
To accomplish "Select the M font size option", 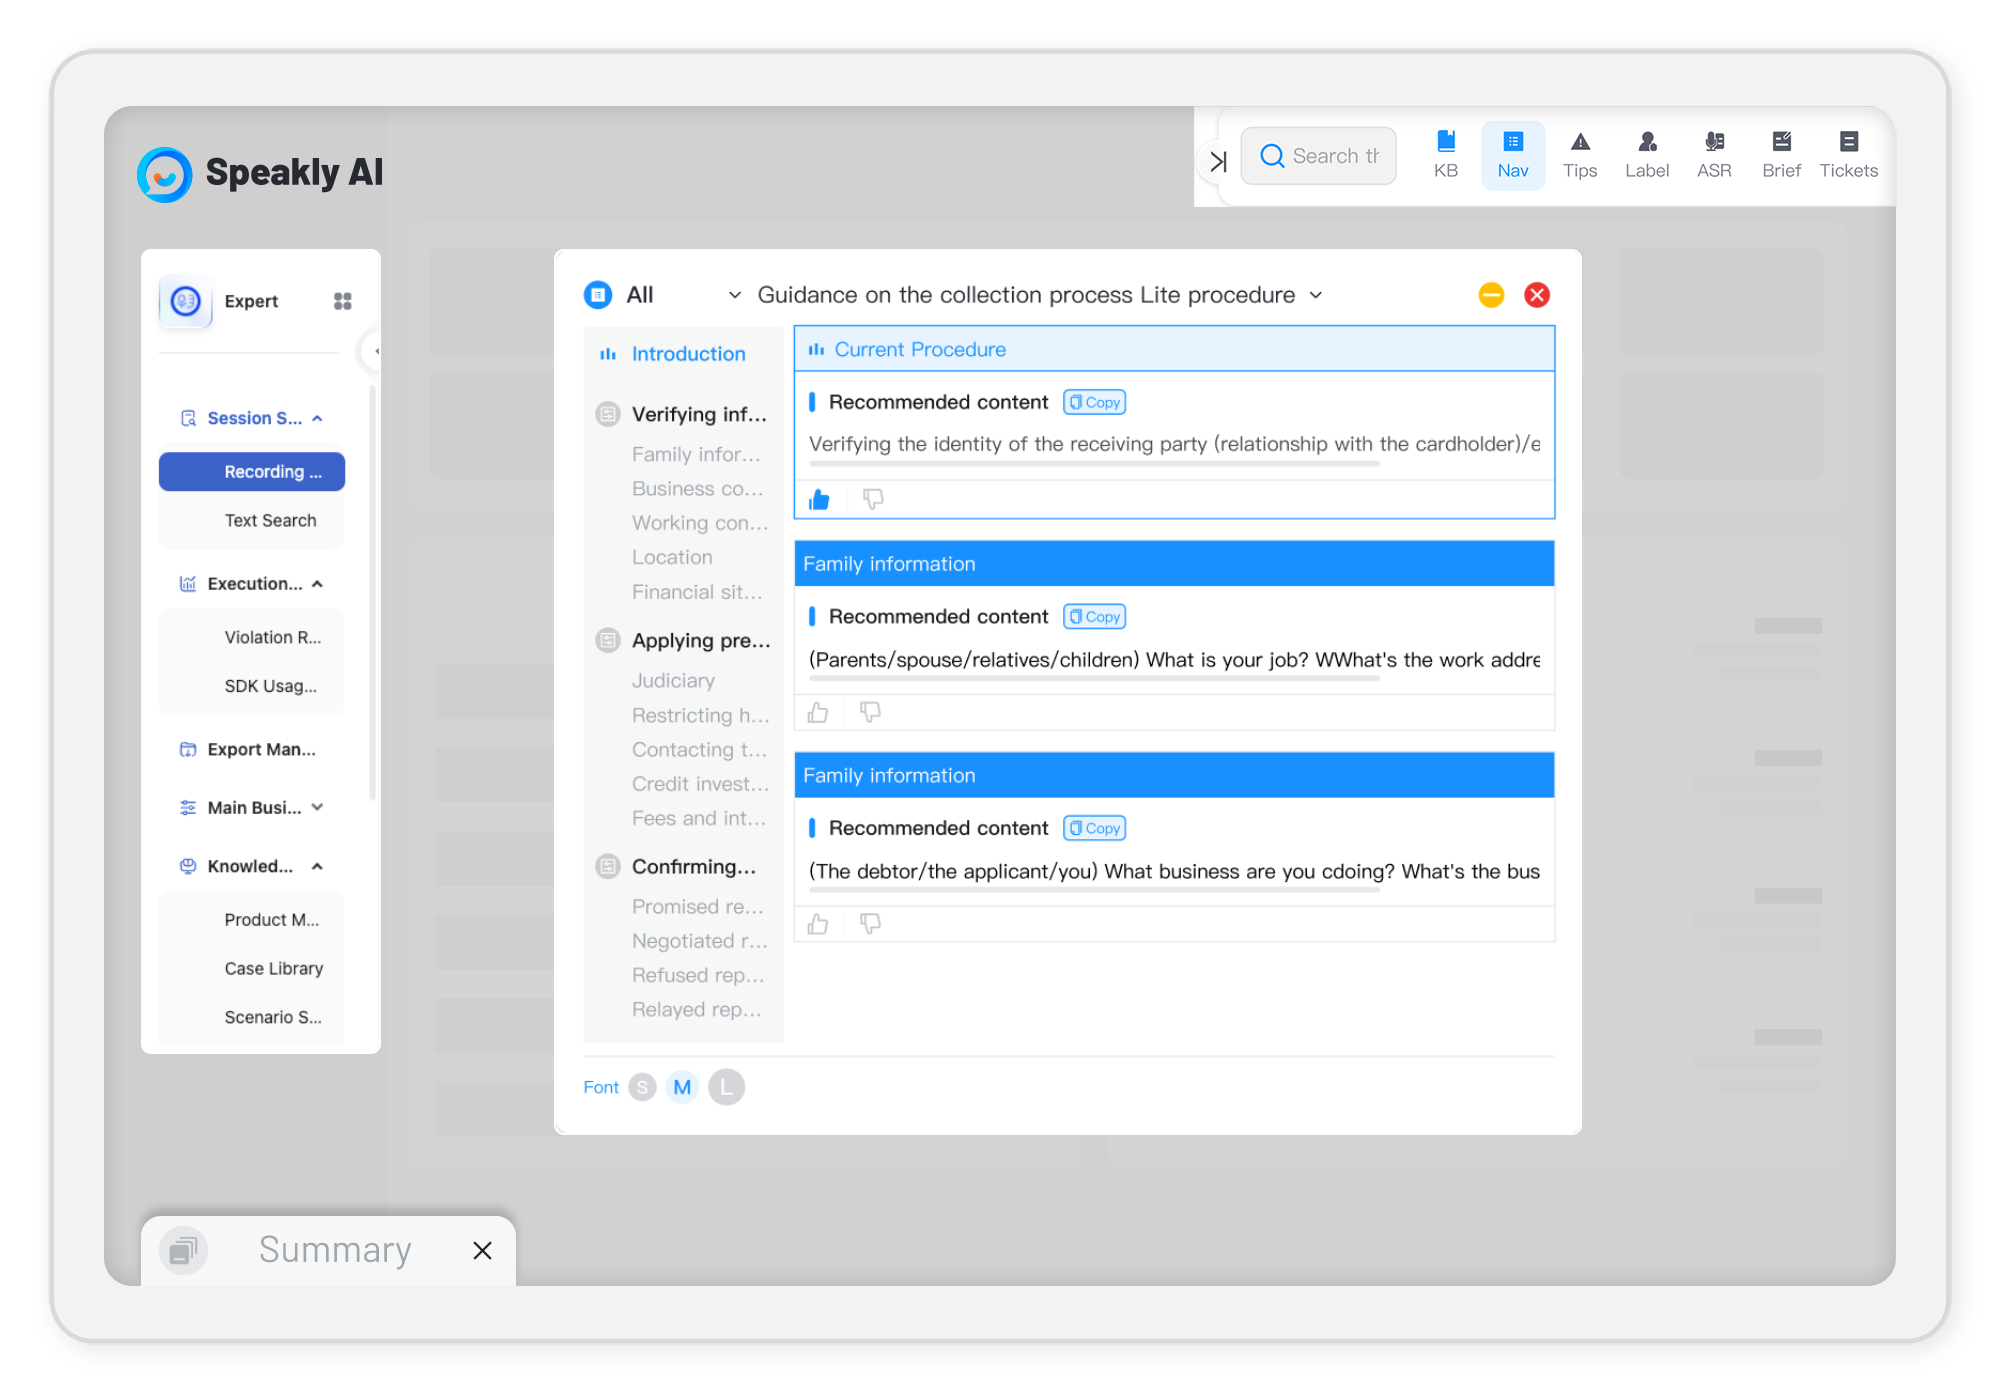I will [682, 1087].
